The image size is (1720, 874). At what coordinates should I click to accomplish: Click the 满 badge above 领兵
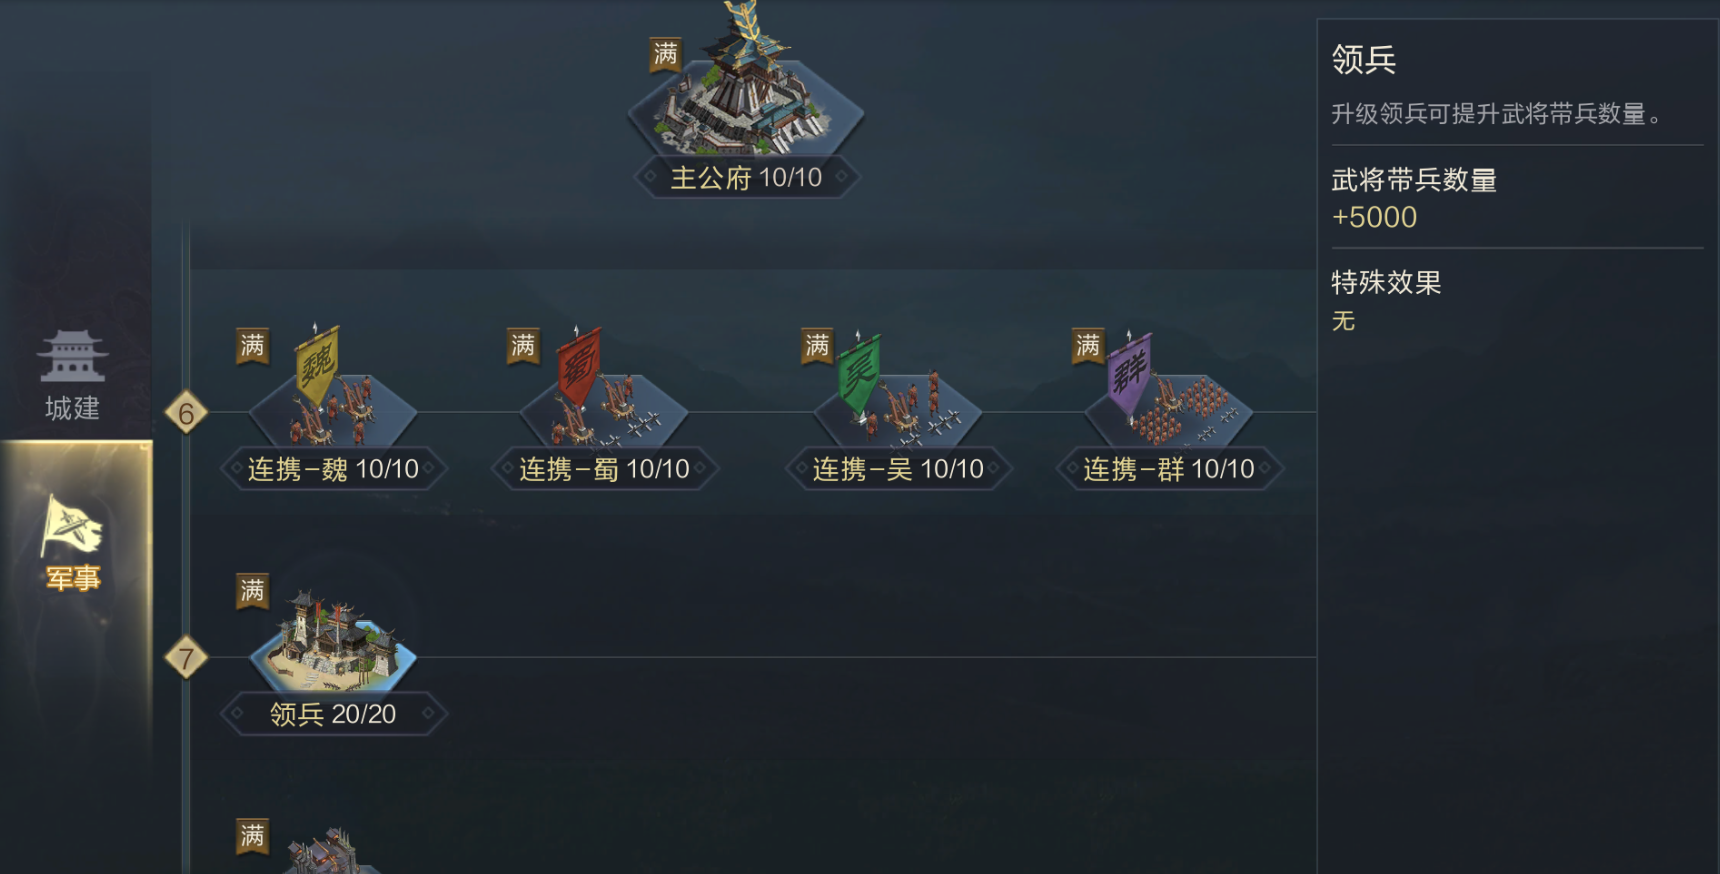[x=252, y=590]
